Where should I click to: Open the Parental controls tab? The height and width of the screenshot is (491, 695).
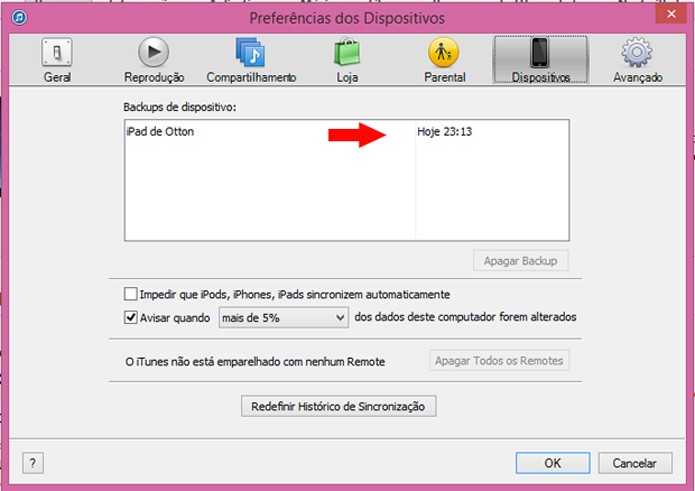[x=444, y=61]
